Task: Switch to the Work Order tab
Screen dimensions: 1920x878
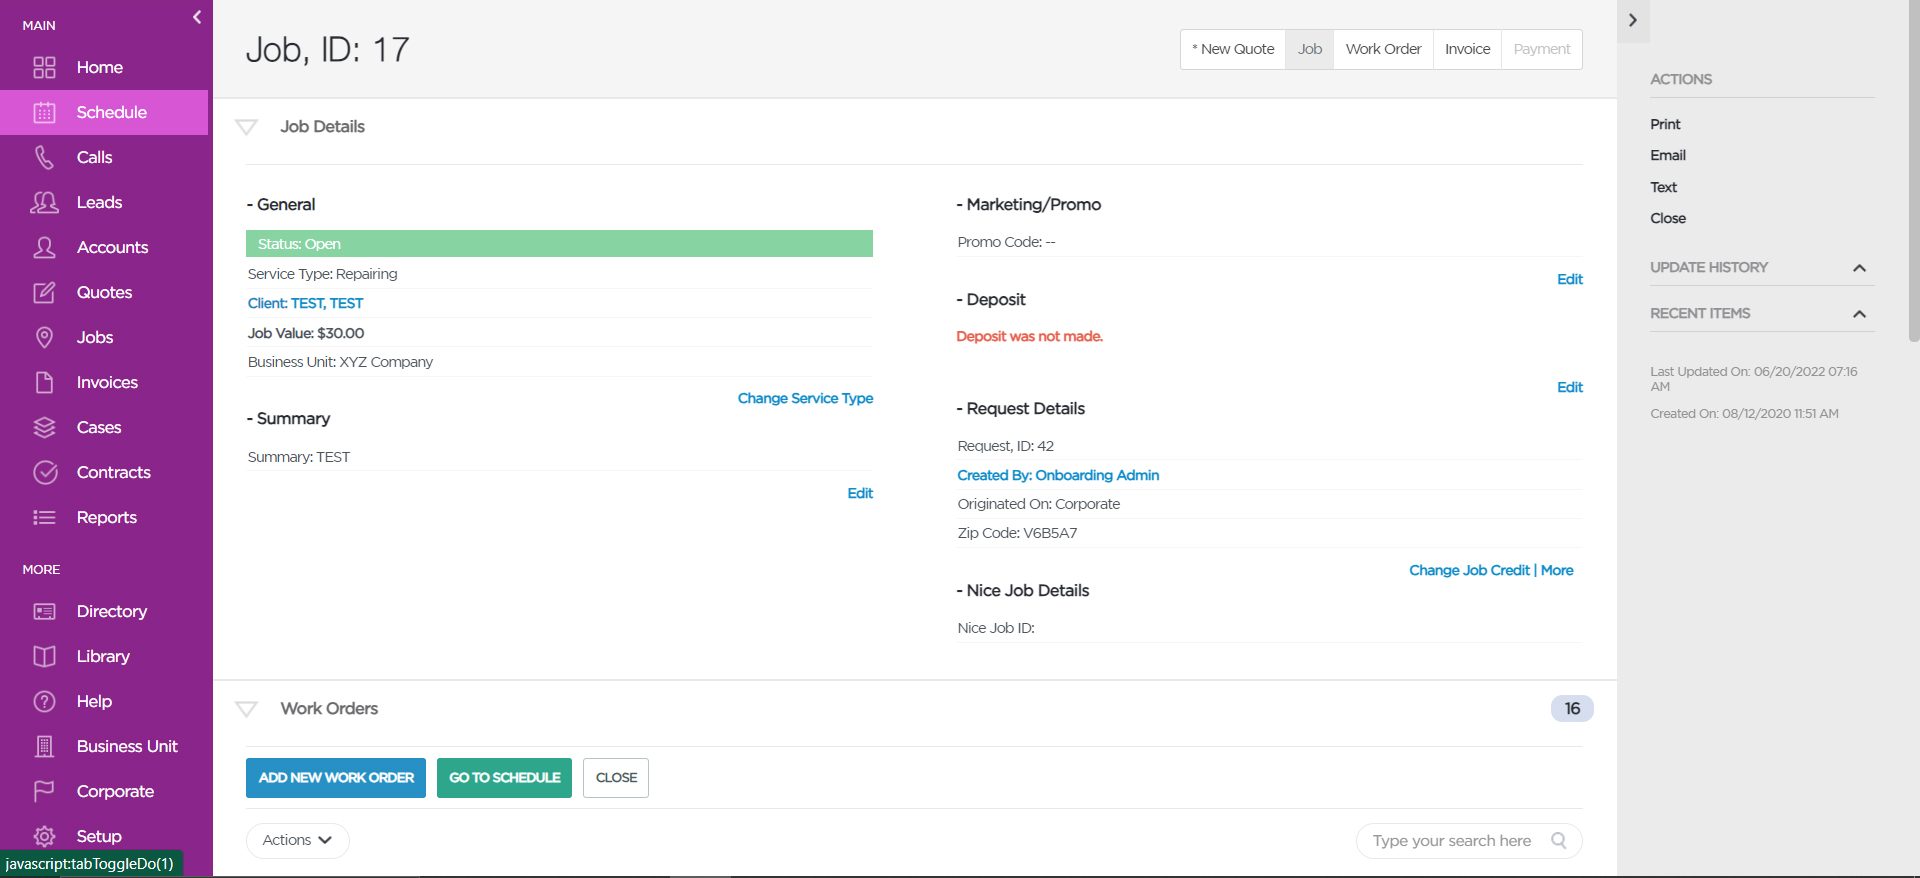Action: tap(1383, 49)
